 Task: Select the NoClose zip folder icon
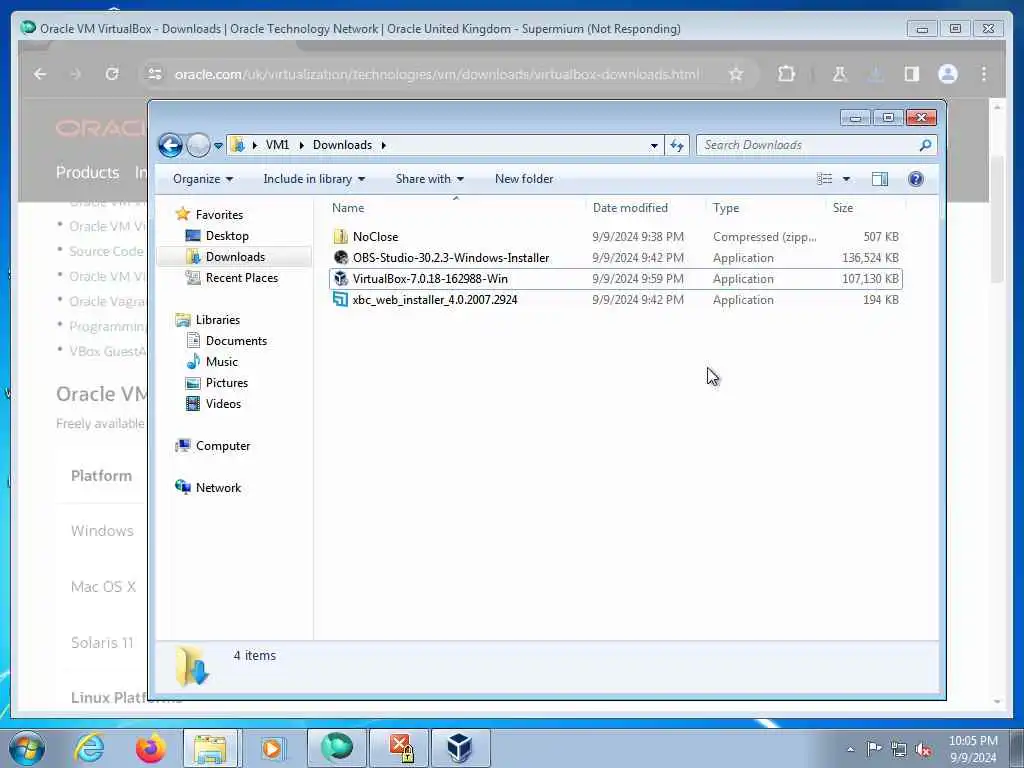[x=340, y=236]
